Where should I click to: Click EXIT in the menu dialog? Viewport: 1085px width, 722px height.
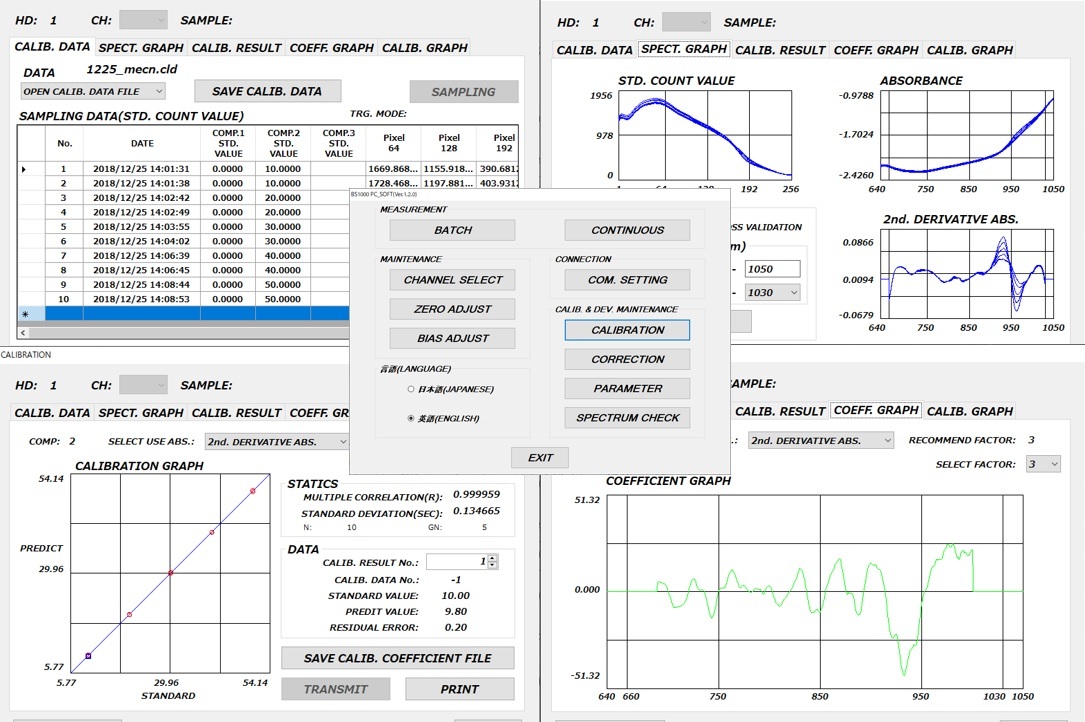click(x=540, y=458)
